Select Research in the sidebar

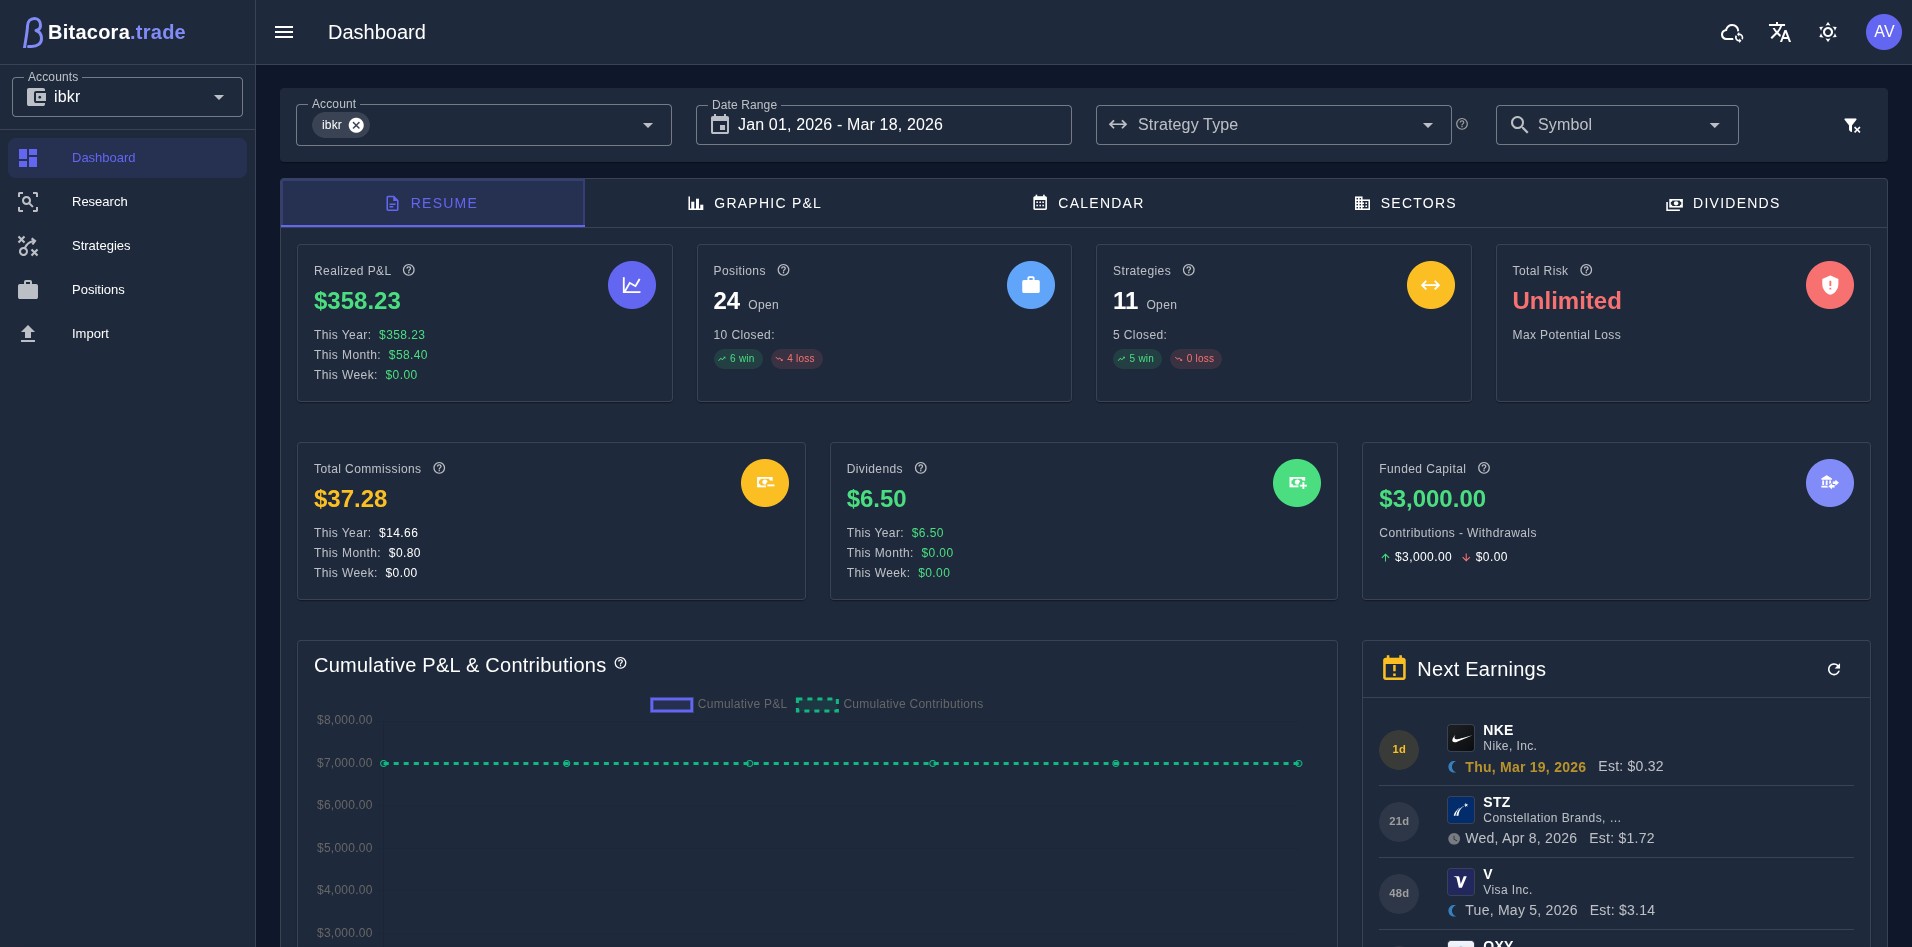click(x=99, y=201)
